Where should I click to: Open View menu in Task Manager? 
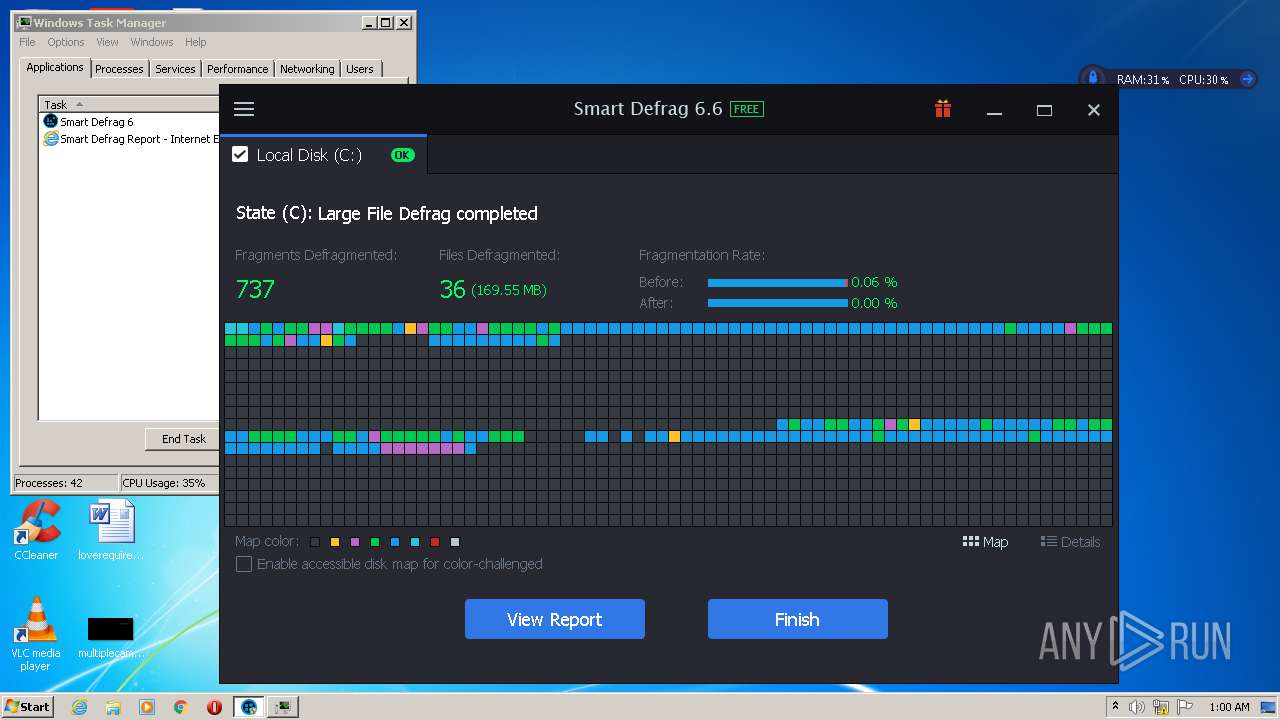[107, 42]
